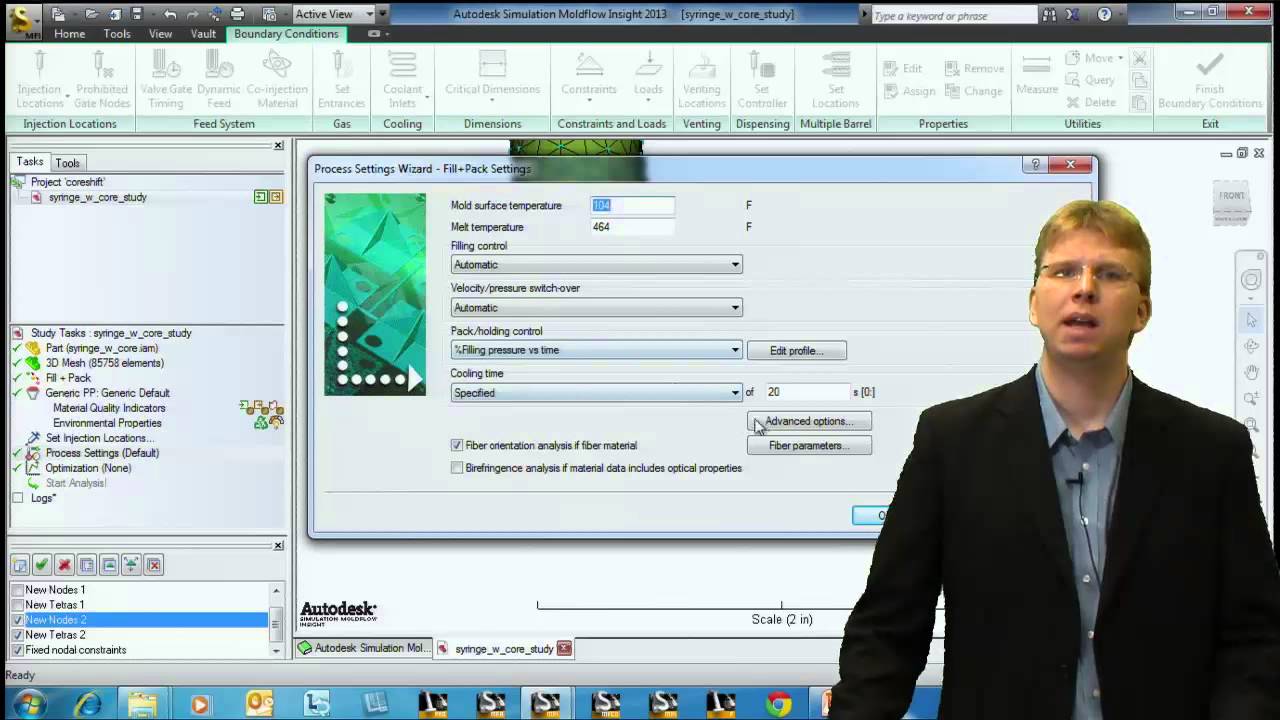Viewport: 1280px width, 720px height.
Task: Click Set Locations multiple barrel icon
Action: pyautogui.click(x=835, y=66)
